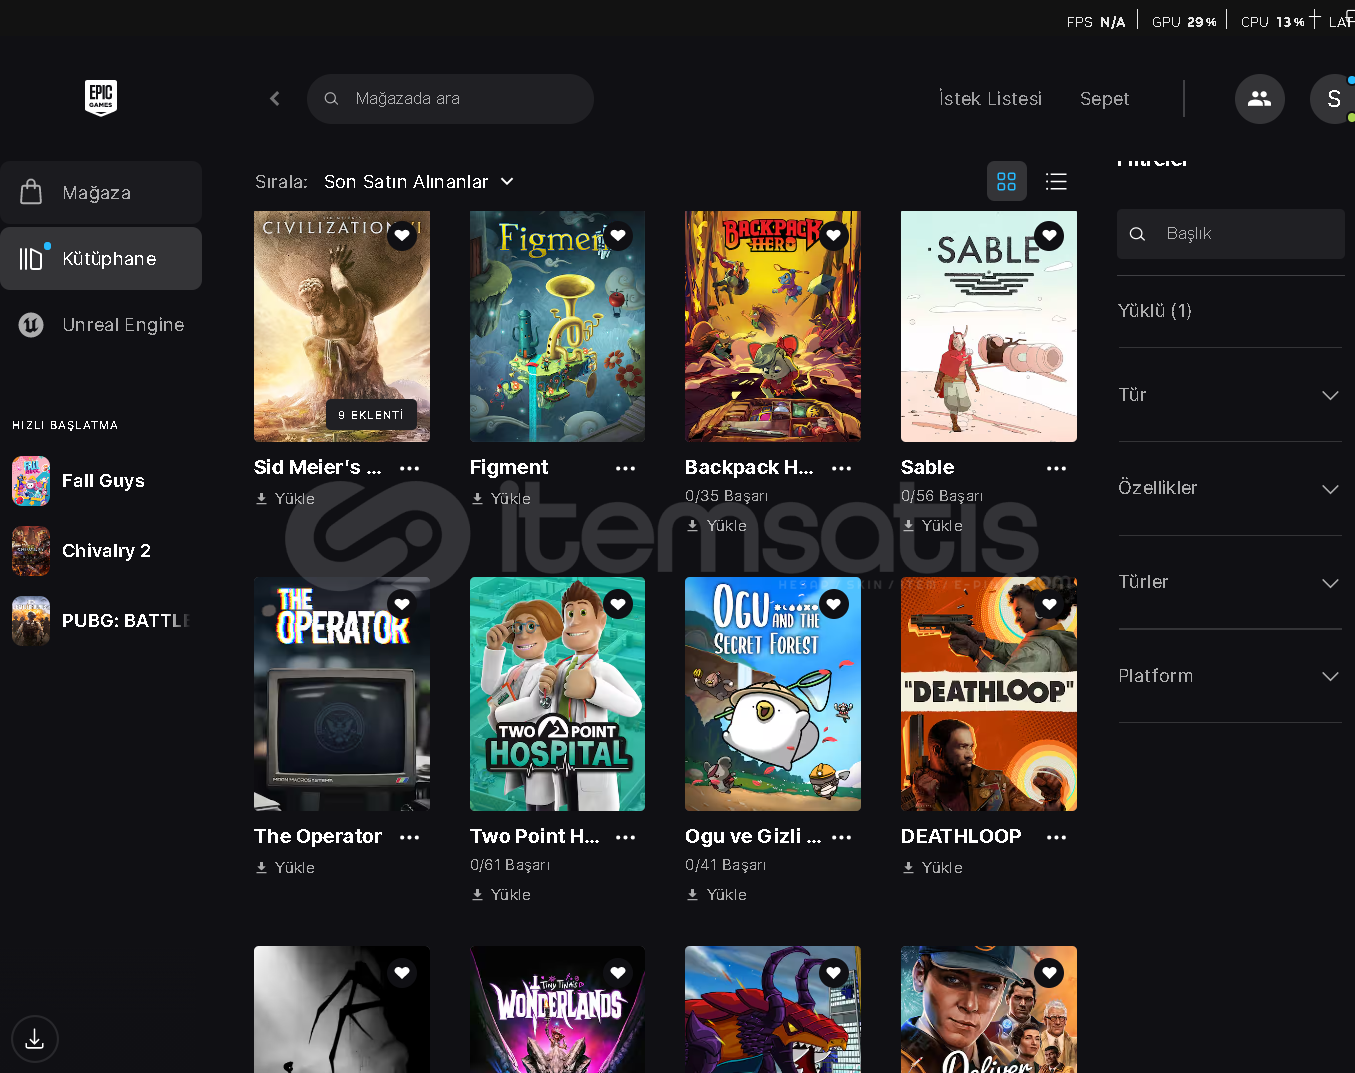The image size is (1355, 1073).
Task: Click Yükle under Sid Meier's
Action: coord(285,499)
